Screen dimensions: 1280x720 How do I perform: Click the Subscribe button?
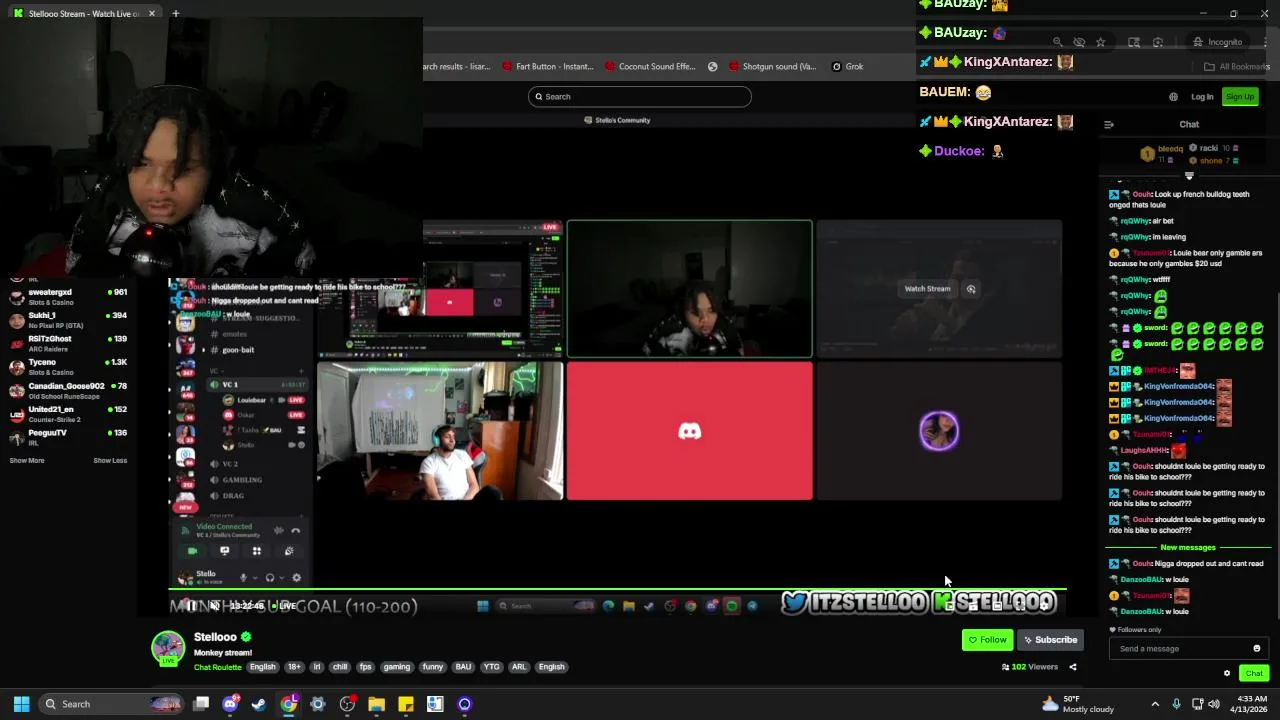tap(1050, 640)
